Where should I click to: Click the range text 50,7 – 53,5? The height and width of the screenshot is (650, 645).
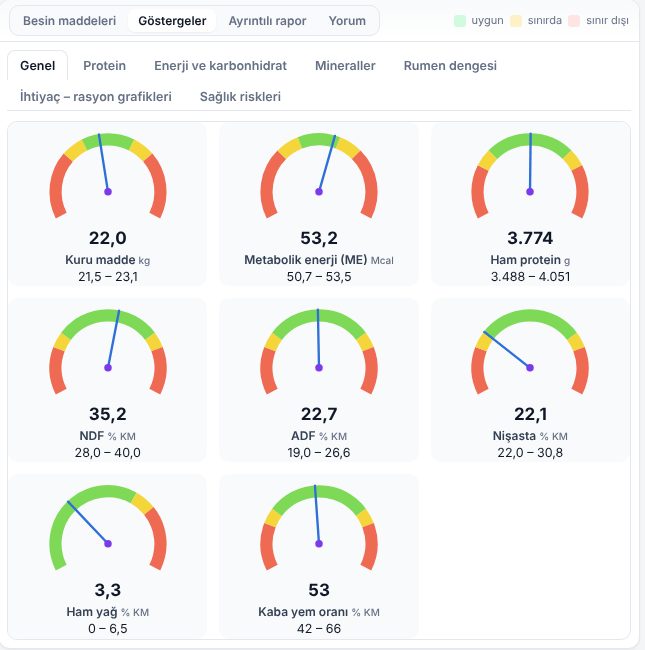click(319, 276)
